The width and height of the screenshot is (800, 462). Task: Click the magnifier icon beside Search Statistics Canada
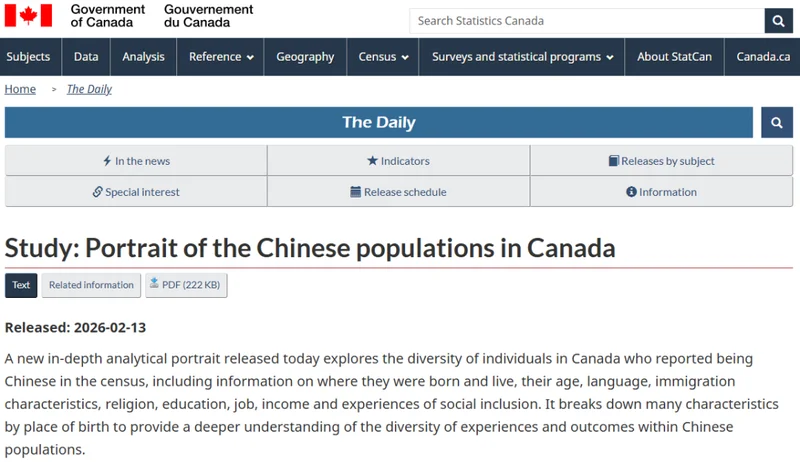[x=778, y=20]
